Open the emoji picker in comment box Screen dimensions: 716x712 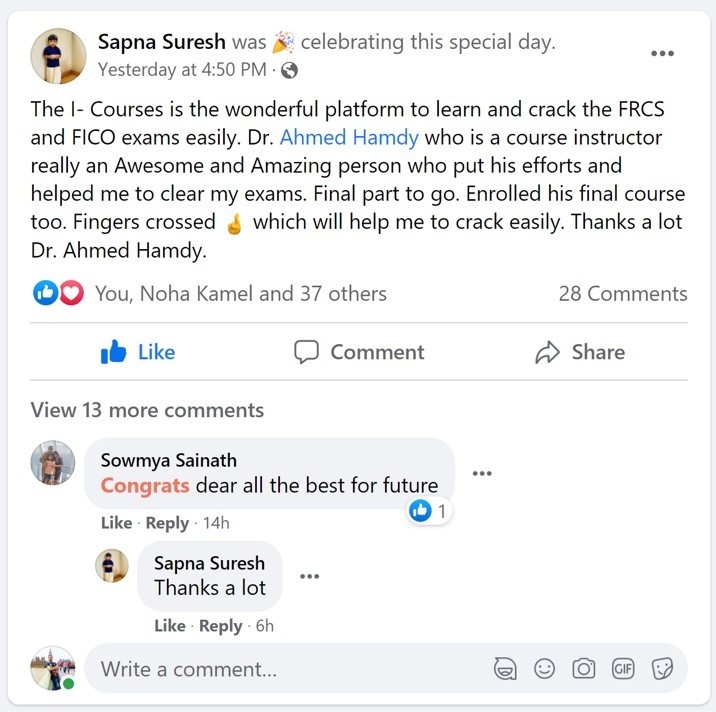pos(545,669)
